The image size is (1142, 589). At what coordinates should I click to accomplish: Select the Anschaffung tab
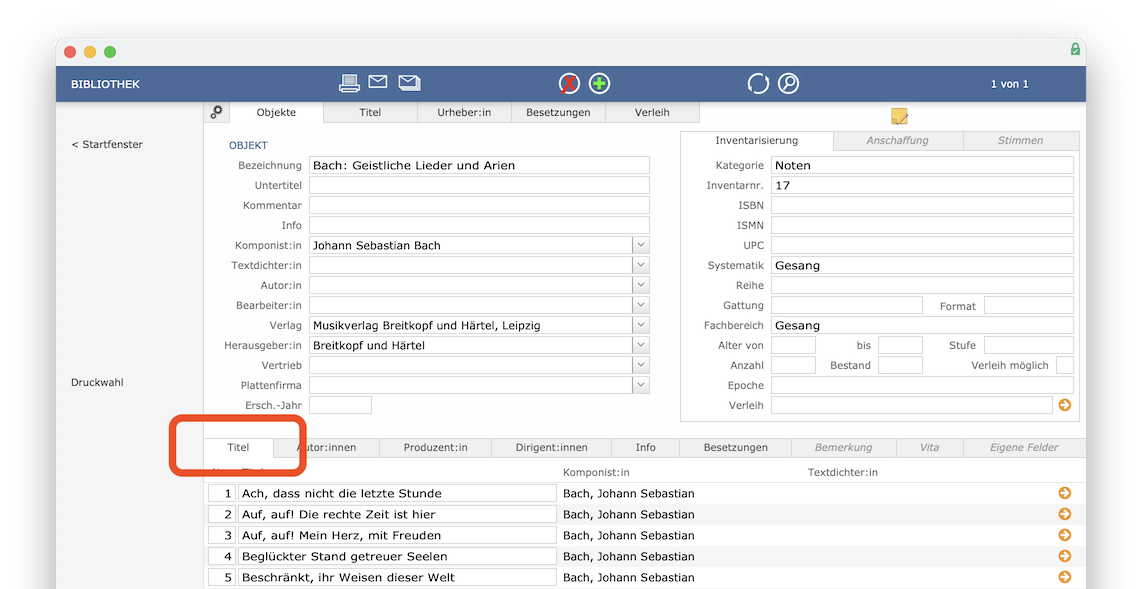tap(897, 141)
